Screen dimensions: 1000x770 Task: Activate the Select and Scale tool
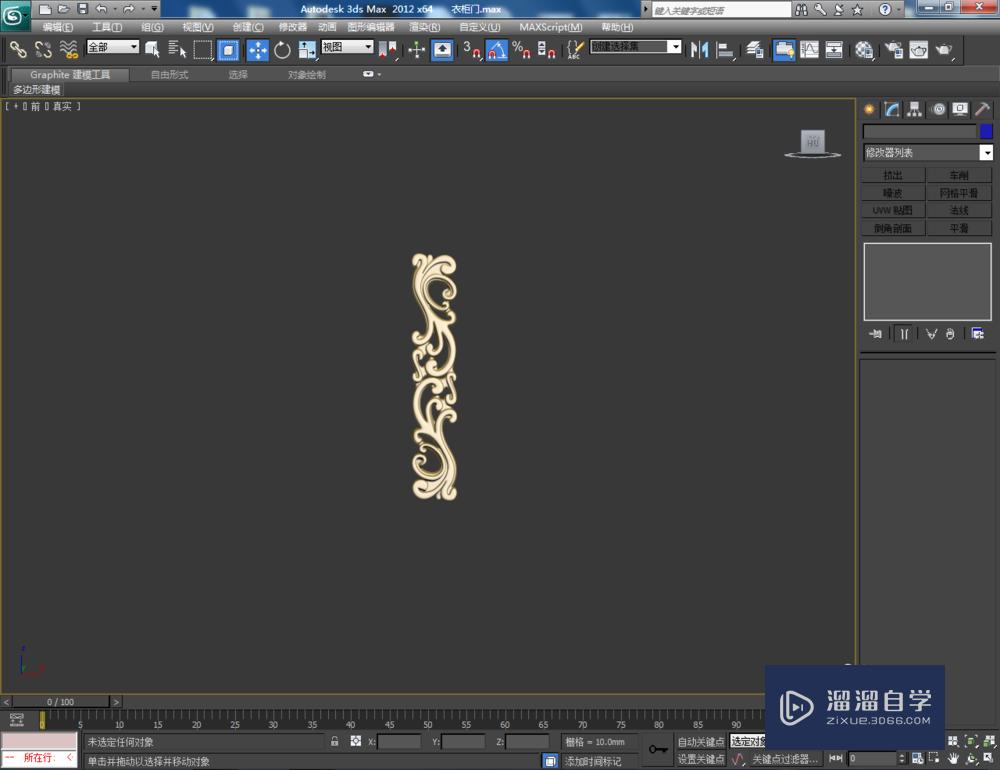307,50
